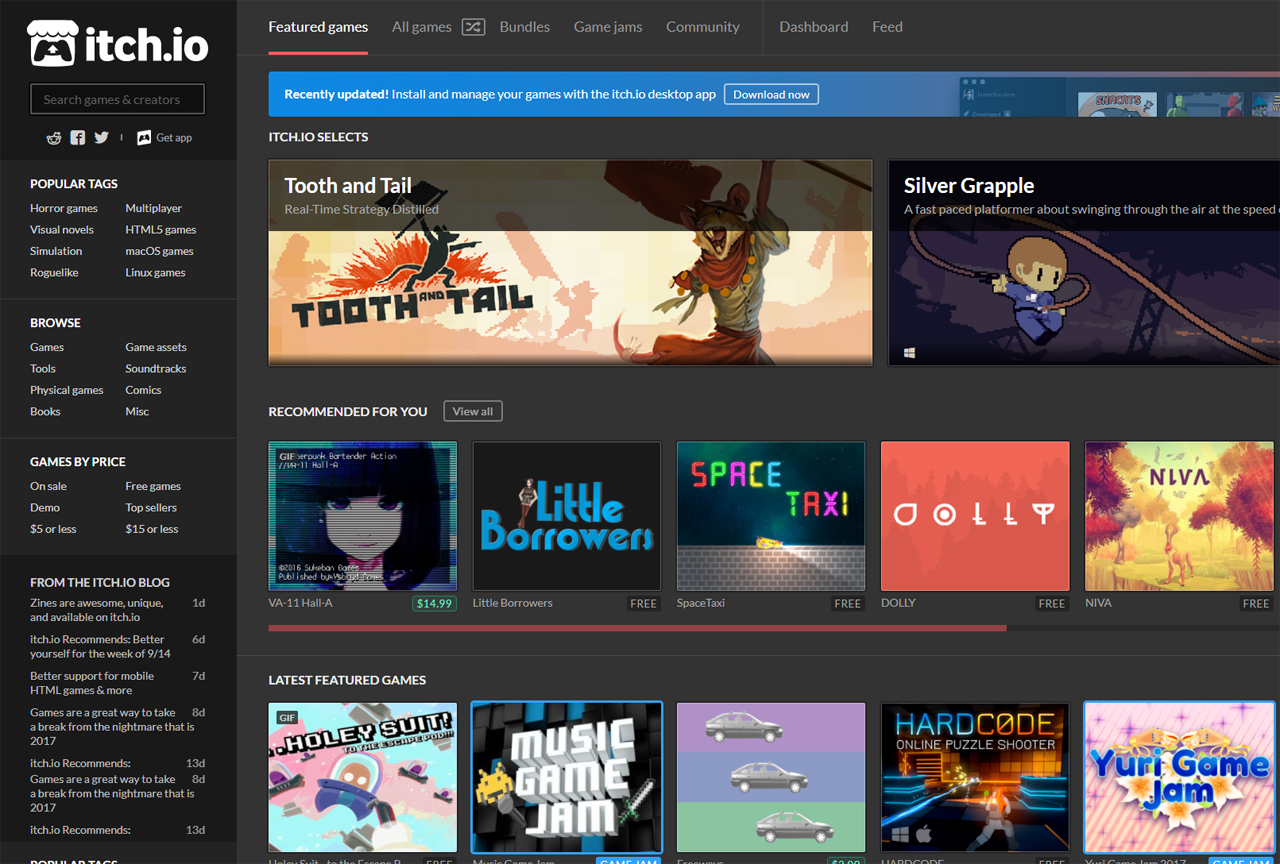Open Books under Browse

(x=45, y=411)
